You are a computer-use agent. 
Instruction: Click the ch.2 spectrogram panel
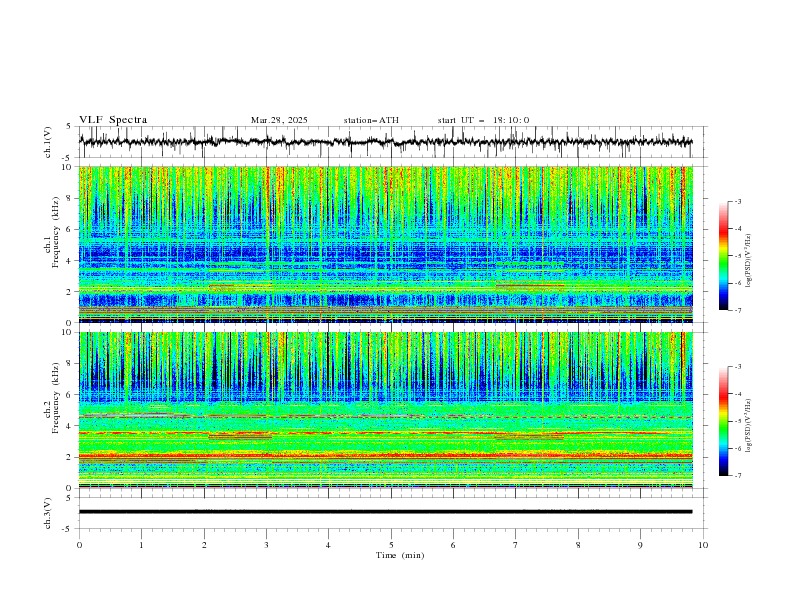pos(386,410)
